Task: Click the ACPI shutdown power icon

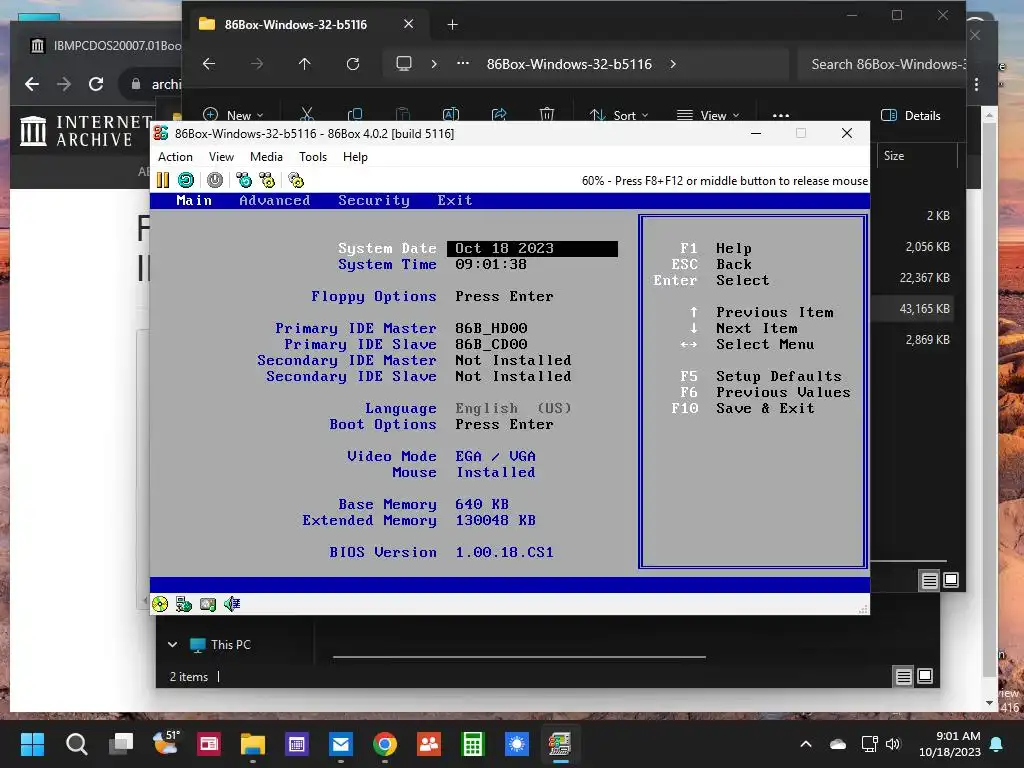Action: pyautogui.click(x=215, y=180)
